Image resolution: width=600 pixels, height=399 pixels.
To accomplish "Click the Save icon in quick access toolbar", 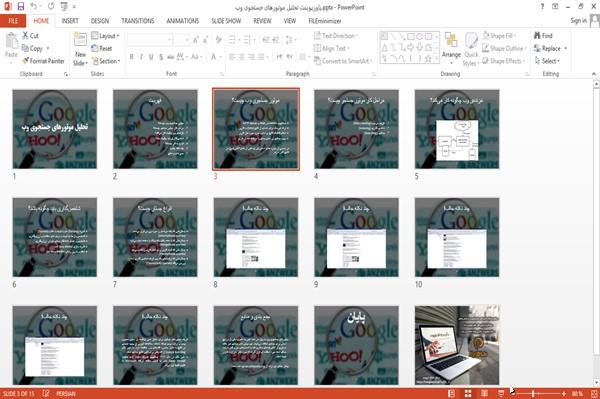I will click(x=21, y=6).
